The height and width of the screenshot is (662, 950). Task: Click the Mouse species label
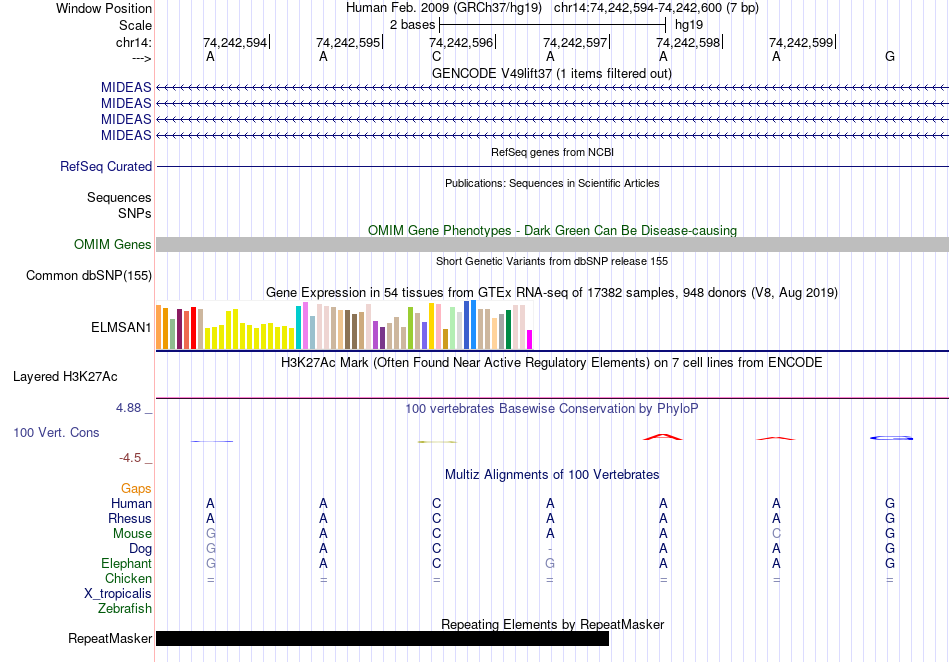pos(132,534)
